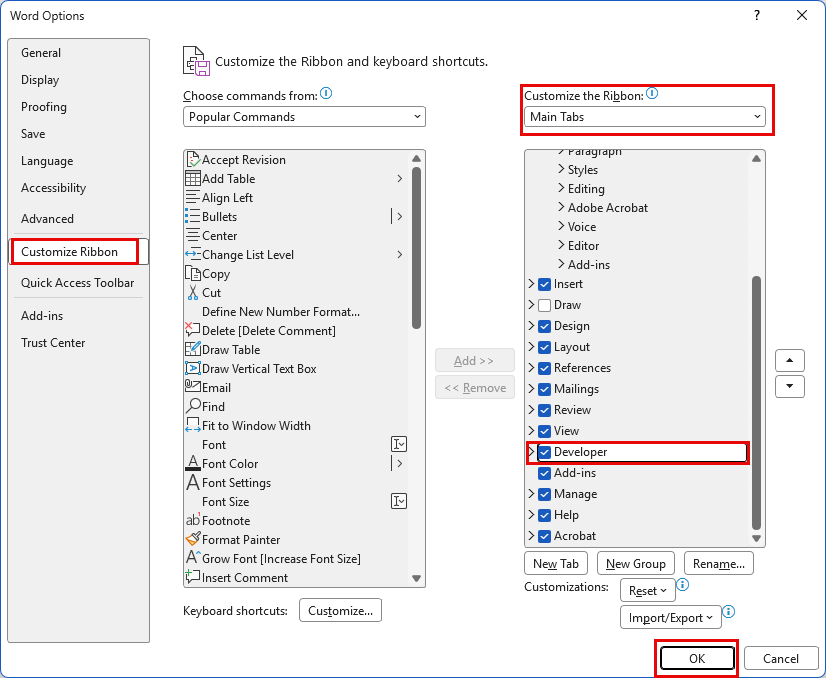Click the New Group button
Viewport: 826px width, 678px height.
[635, 564]
